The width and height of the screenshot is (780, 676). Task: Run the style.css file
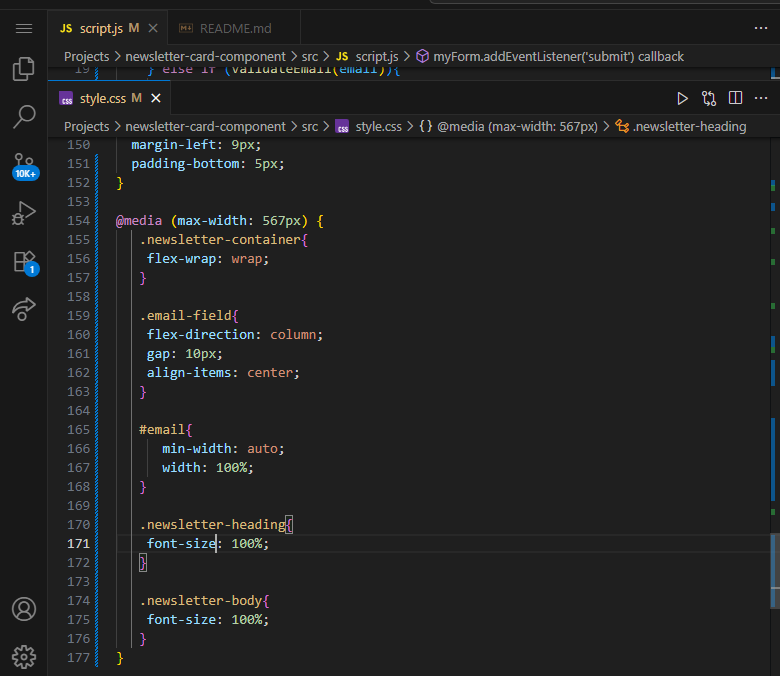click(682, 98)
